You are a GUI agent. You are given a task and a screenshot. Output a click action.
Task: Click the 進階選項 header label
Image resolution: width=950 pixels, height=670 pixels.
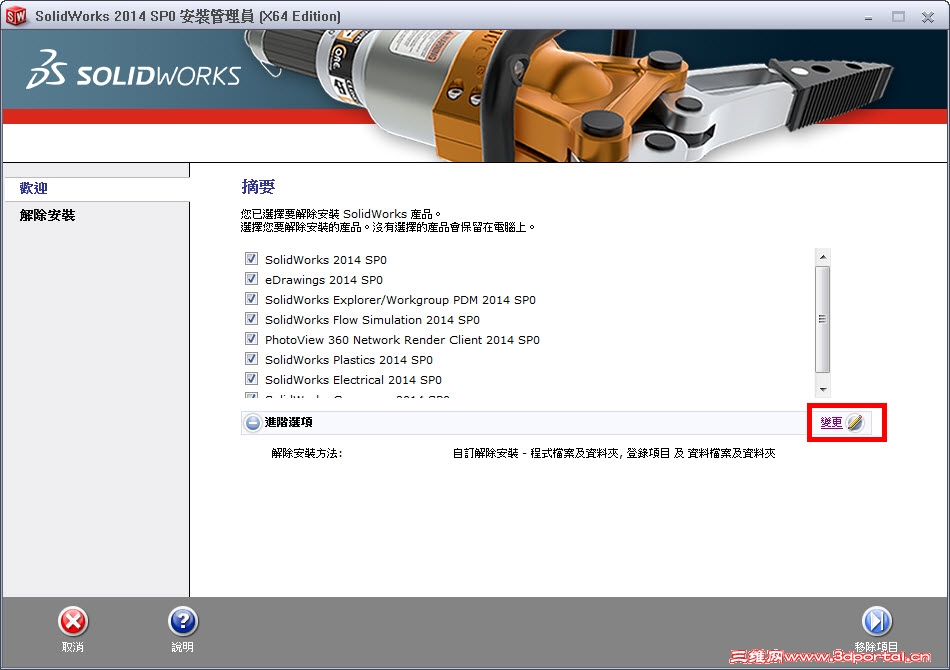[288, 422]
